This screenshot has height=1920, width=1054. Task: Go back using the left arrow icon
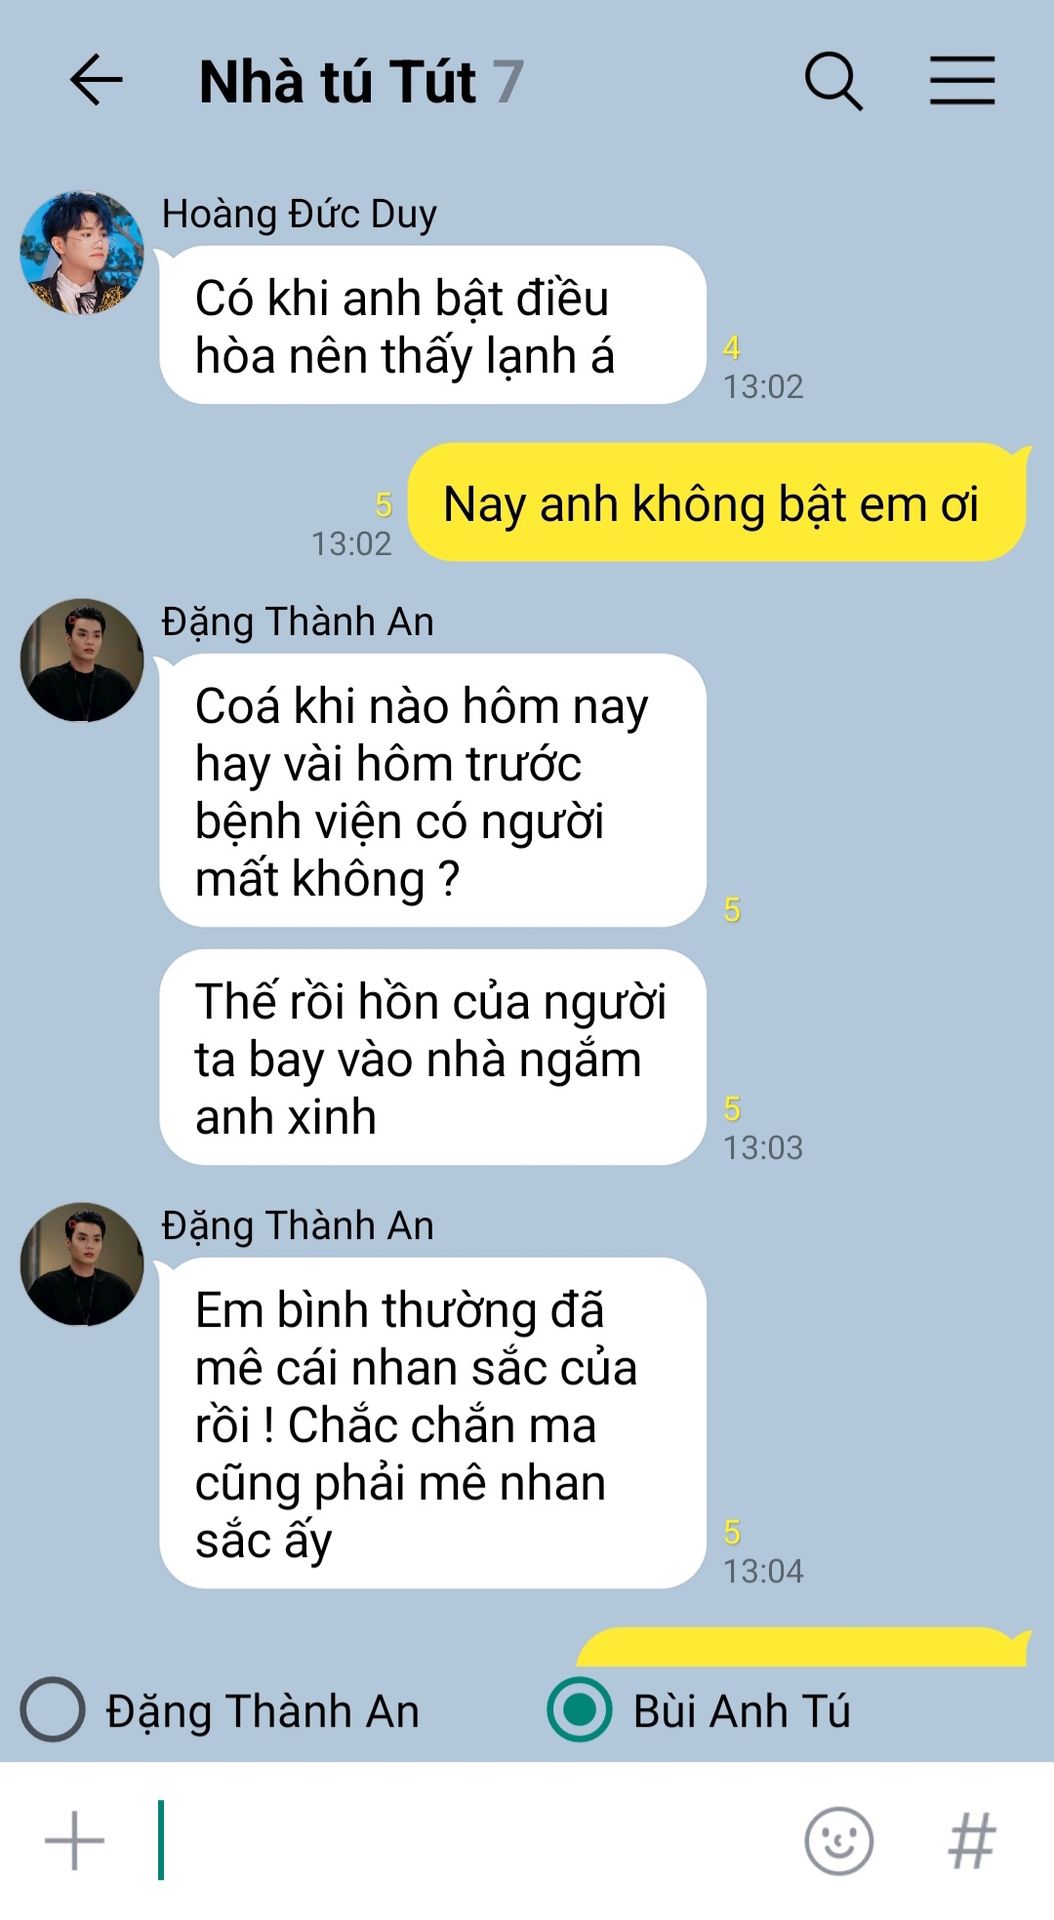click(96, 81)
